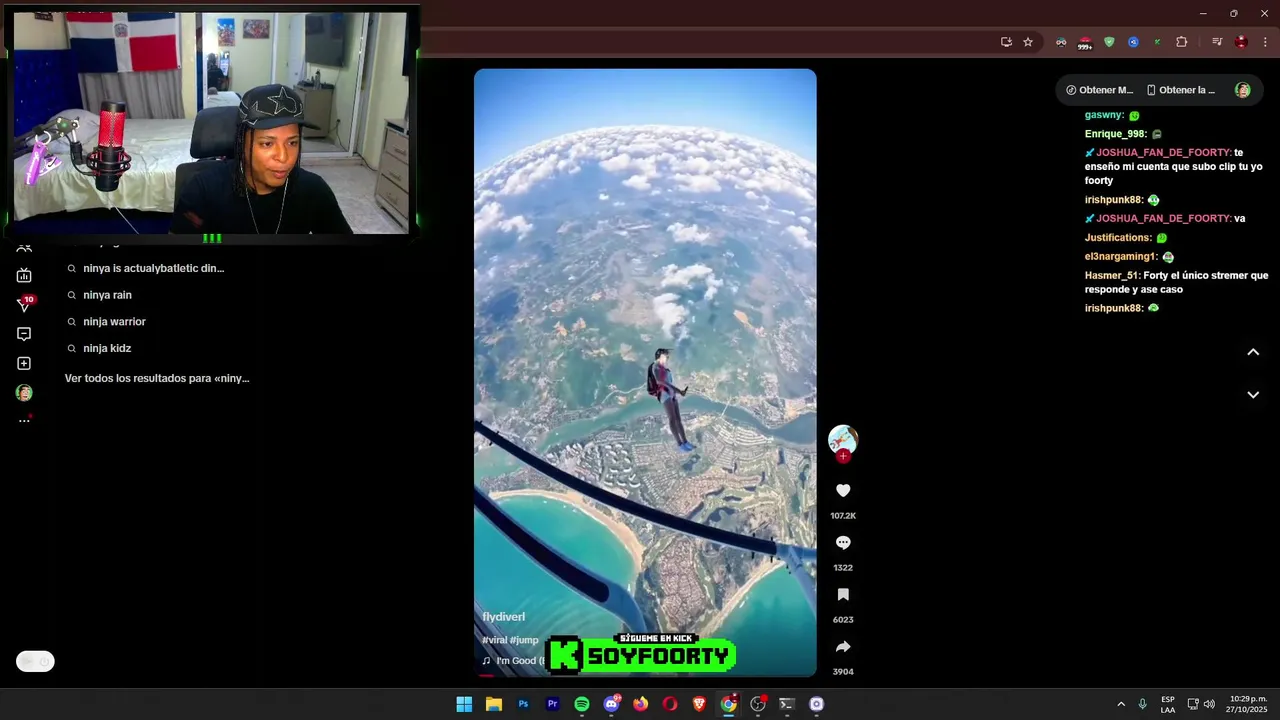Open the Chrome profile avatar
Viewport: 1280px width, 720px height.
(1241, 42)
